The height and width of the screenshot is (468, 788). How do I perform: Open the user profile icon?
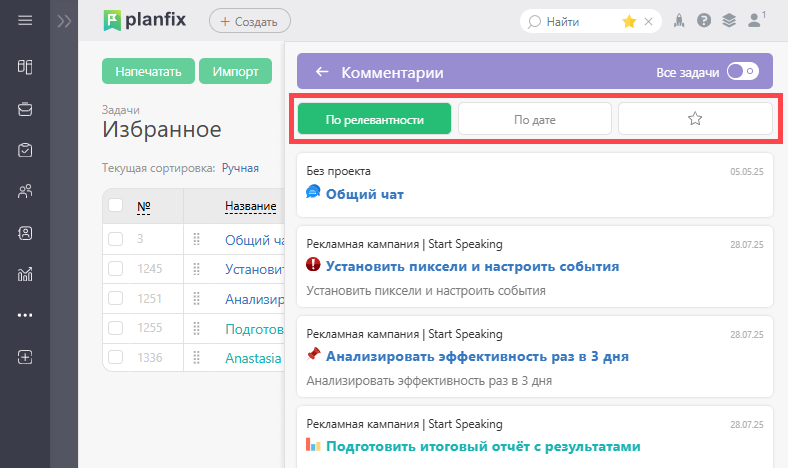(754, 21)
